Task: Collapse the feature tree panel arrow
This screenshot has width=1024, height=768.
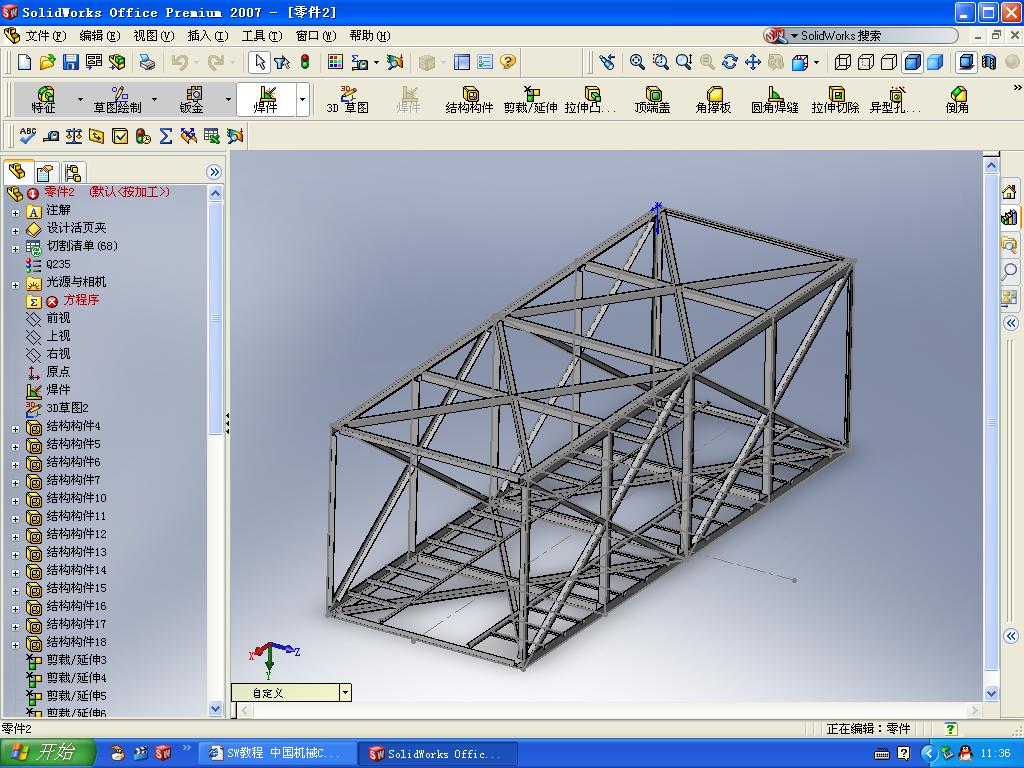Action: coord(214,172)
